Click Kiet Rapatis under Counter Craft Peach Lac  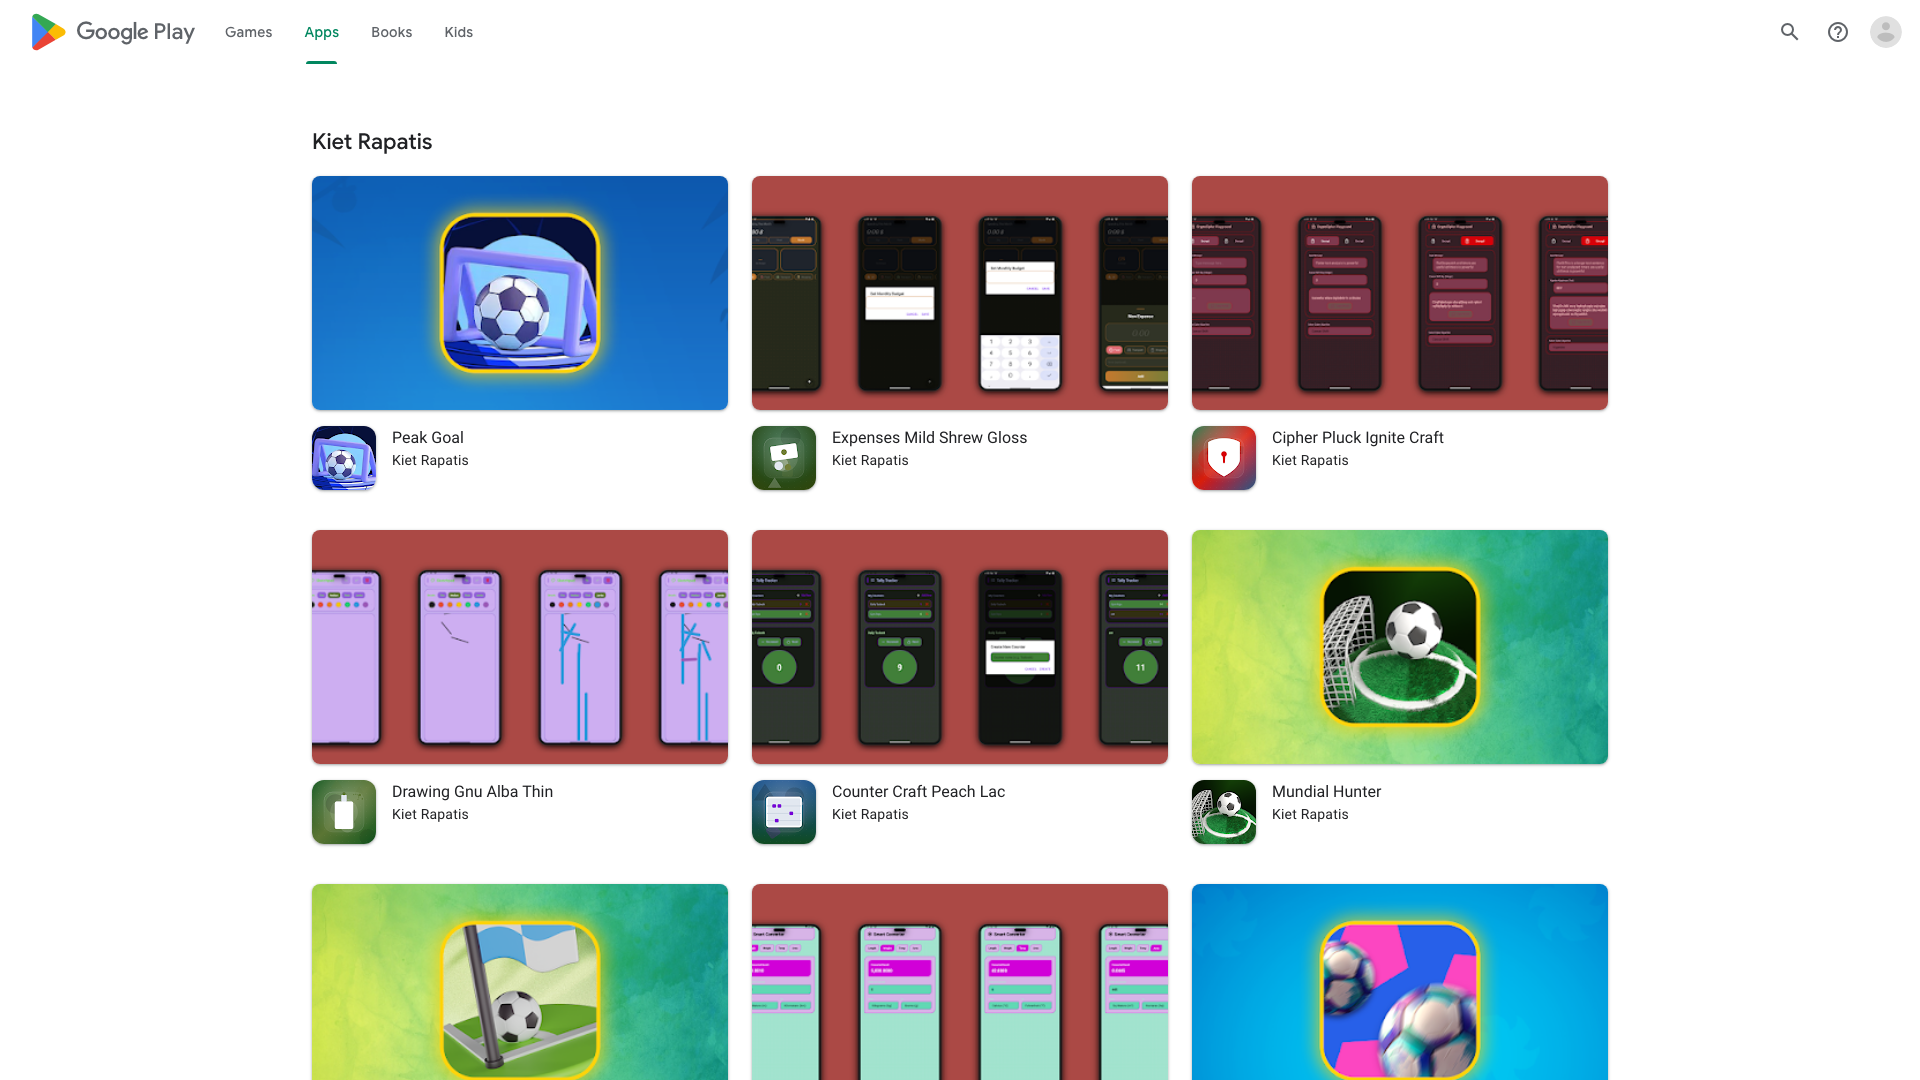pyautogui.click(x=870, y=814)
